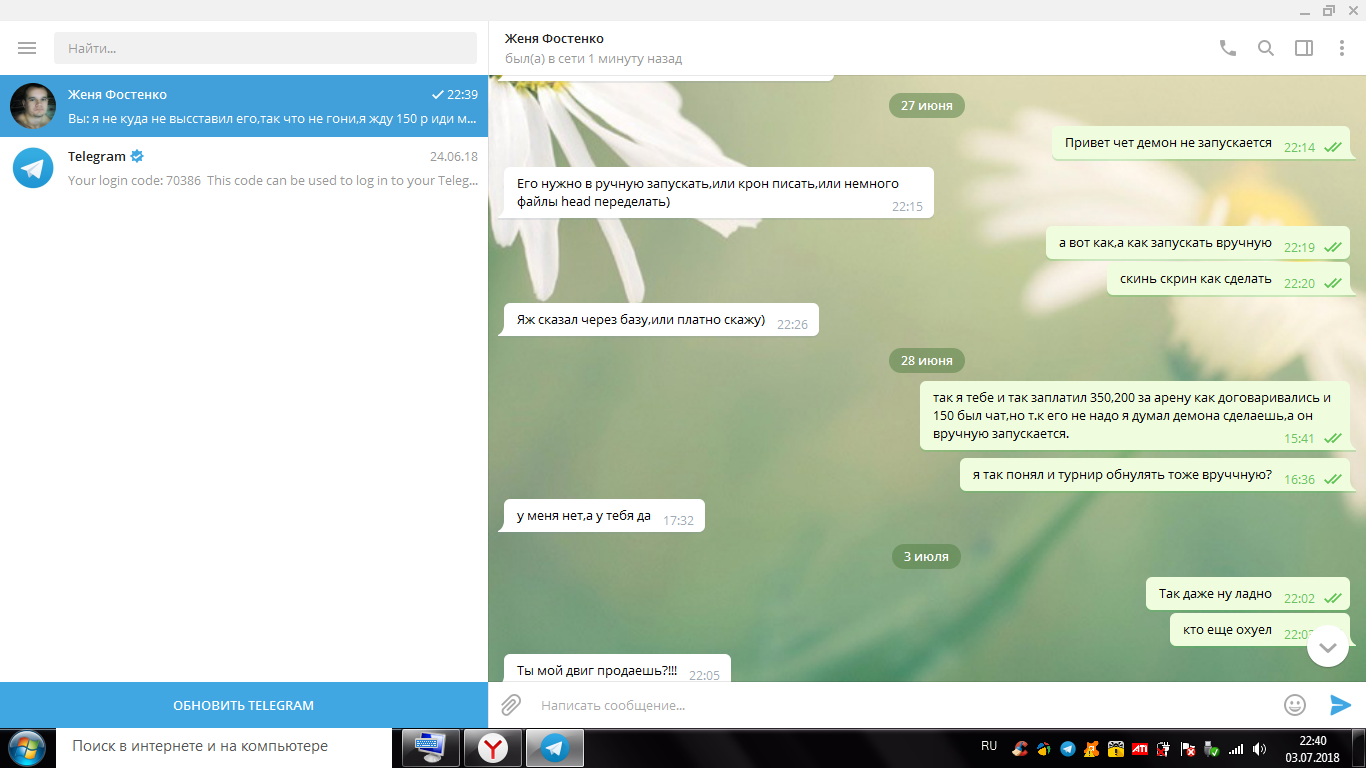The image size is (1366, 768).
Task: Search within this chat using magnifier icon
Action: coord(1265,48)
